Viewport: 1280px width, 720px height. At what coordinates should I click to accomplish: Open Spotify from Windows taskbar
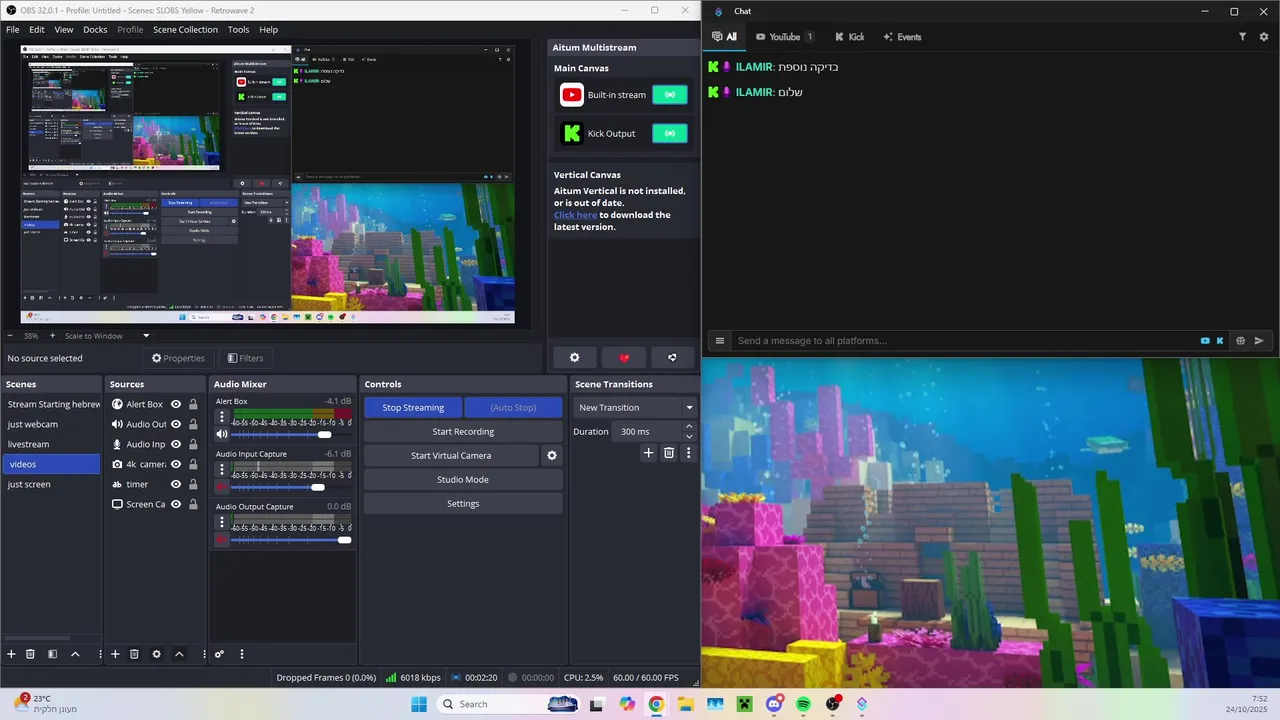[x=803, y=704]
